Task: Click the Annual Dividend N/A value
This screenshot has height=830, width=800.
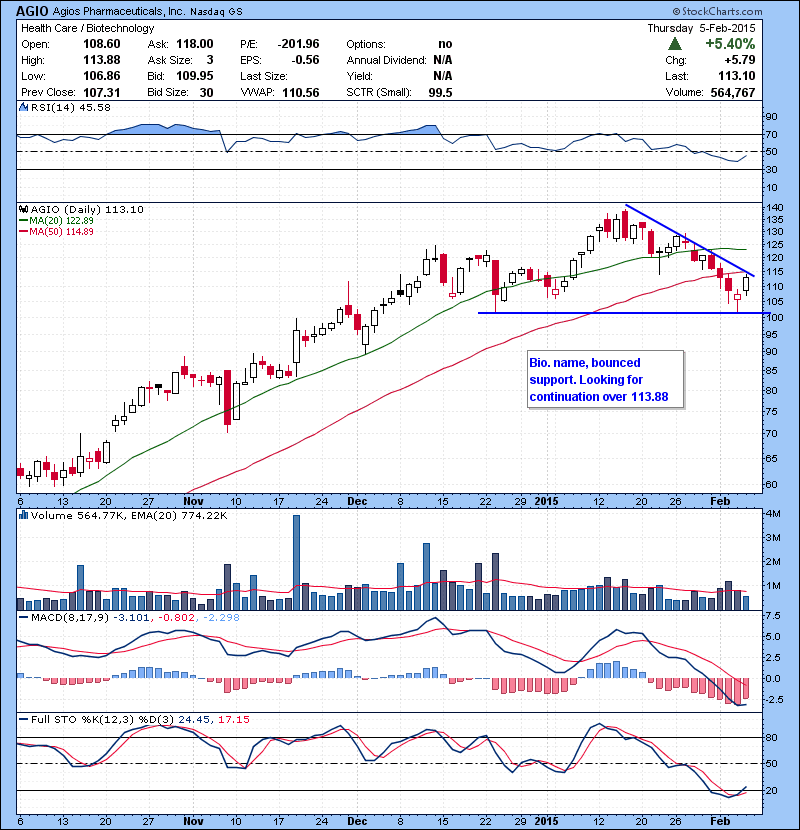Action: pyautogui.click(x=443, y=60)
